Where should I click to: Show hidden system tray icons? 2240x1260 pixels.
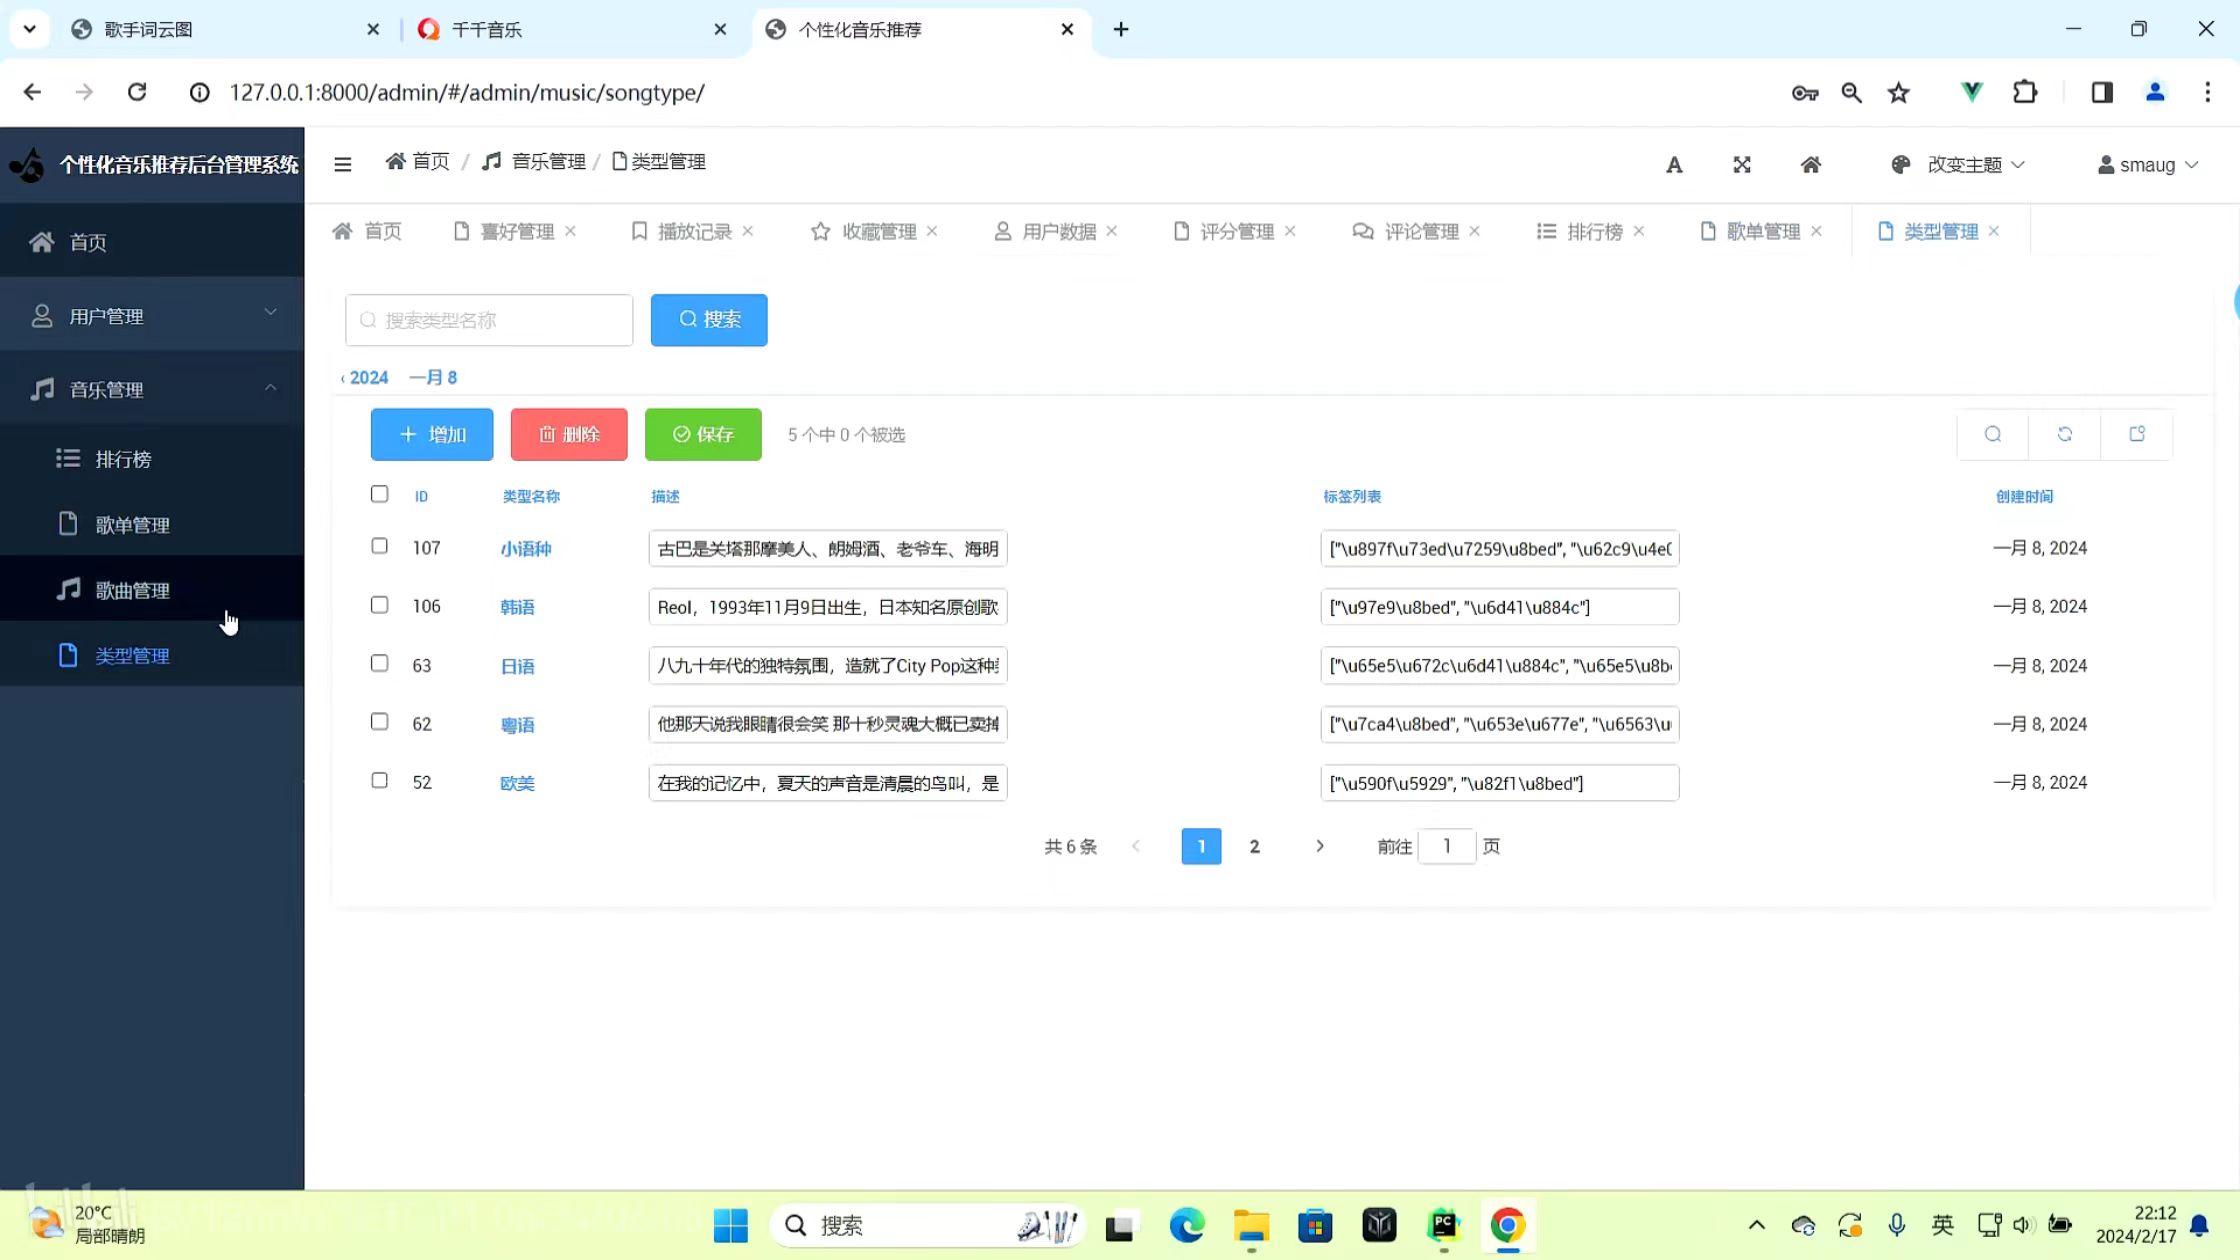tap(1756, 1225)
